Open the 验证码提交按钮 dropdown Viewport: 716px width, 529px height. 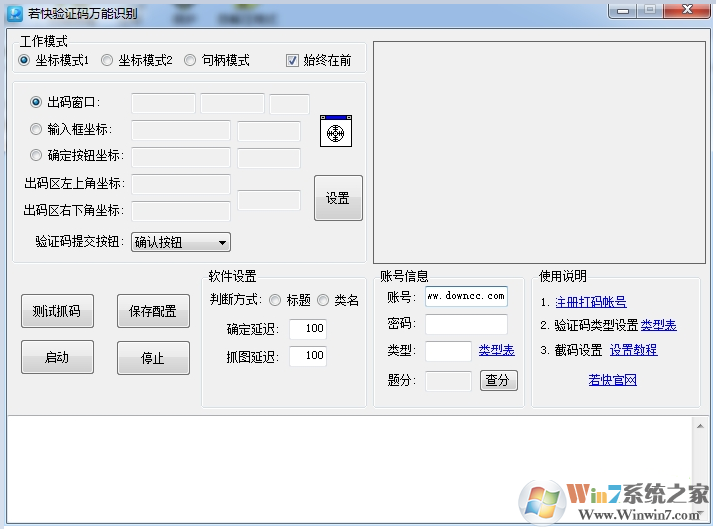[x=181, y=242]
